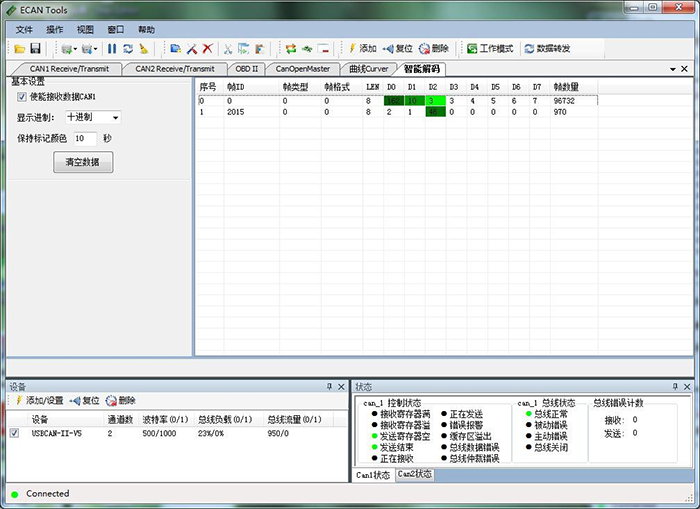700x509 pixels.
Task: Expand the tab list dropdown arrow beside tabs
Action: (x=671, y=69)
